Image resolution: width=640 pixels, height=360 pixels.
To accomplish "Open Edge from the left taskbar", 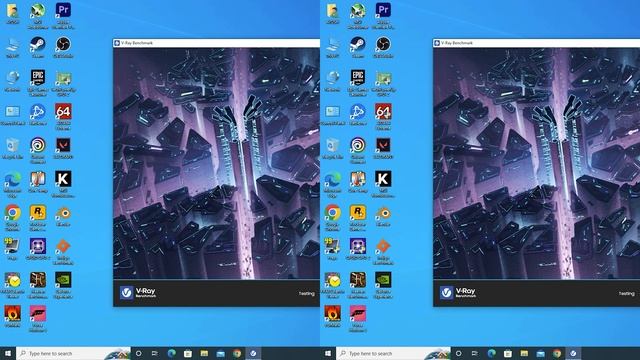I will tap(171, 353).
